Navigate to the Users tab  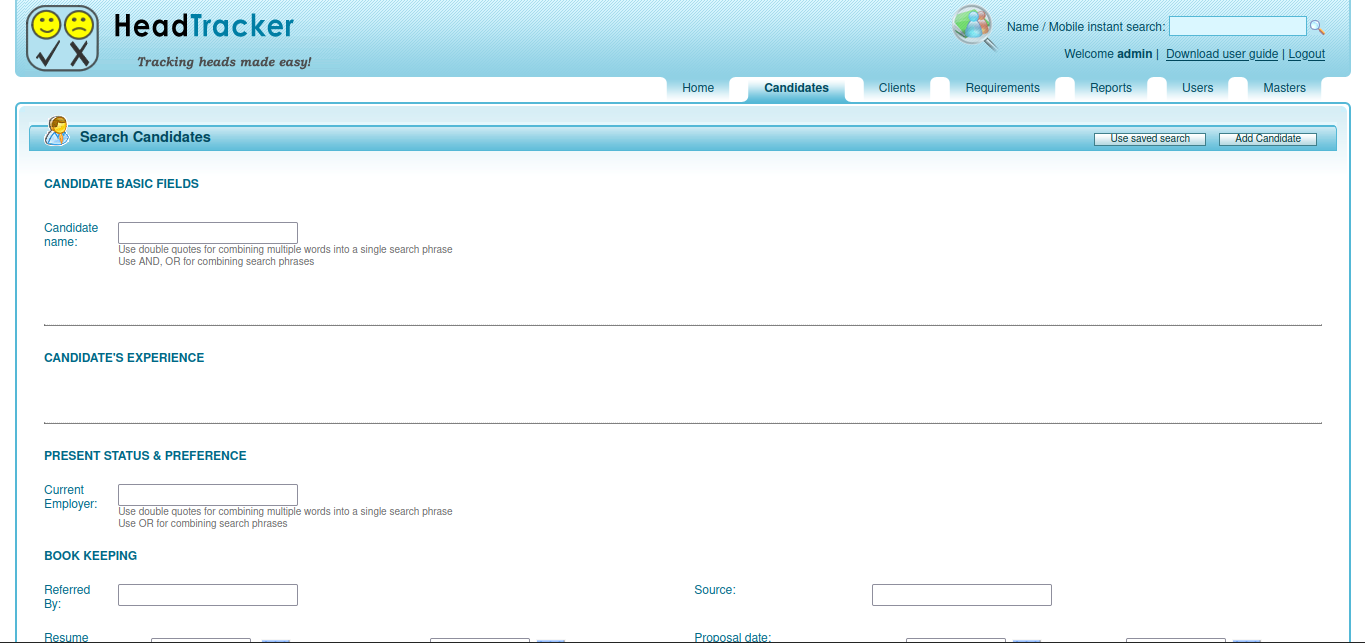point(1197,88)
